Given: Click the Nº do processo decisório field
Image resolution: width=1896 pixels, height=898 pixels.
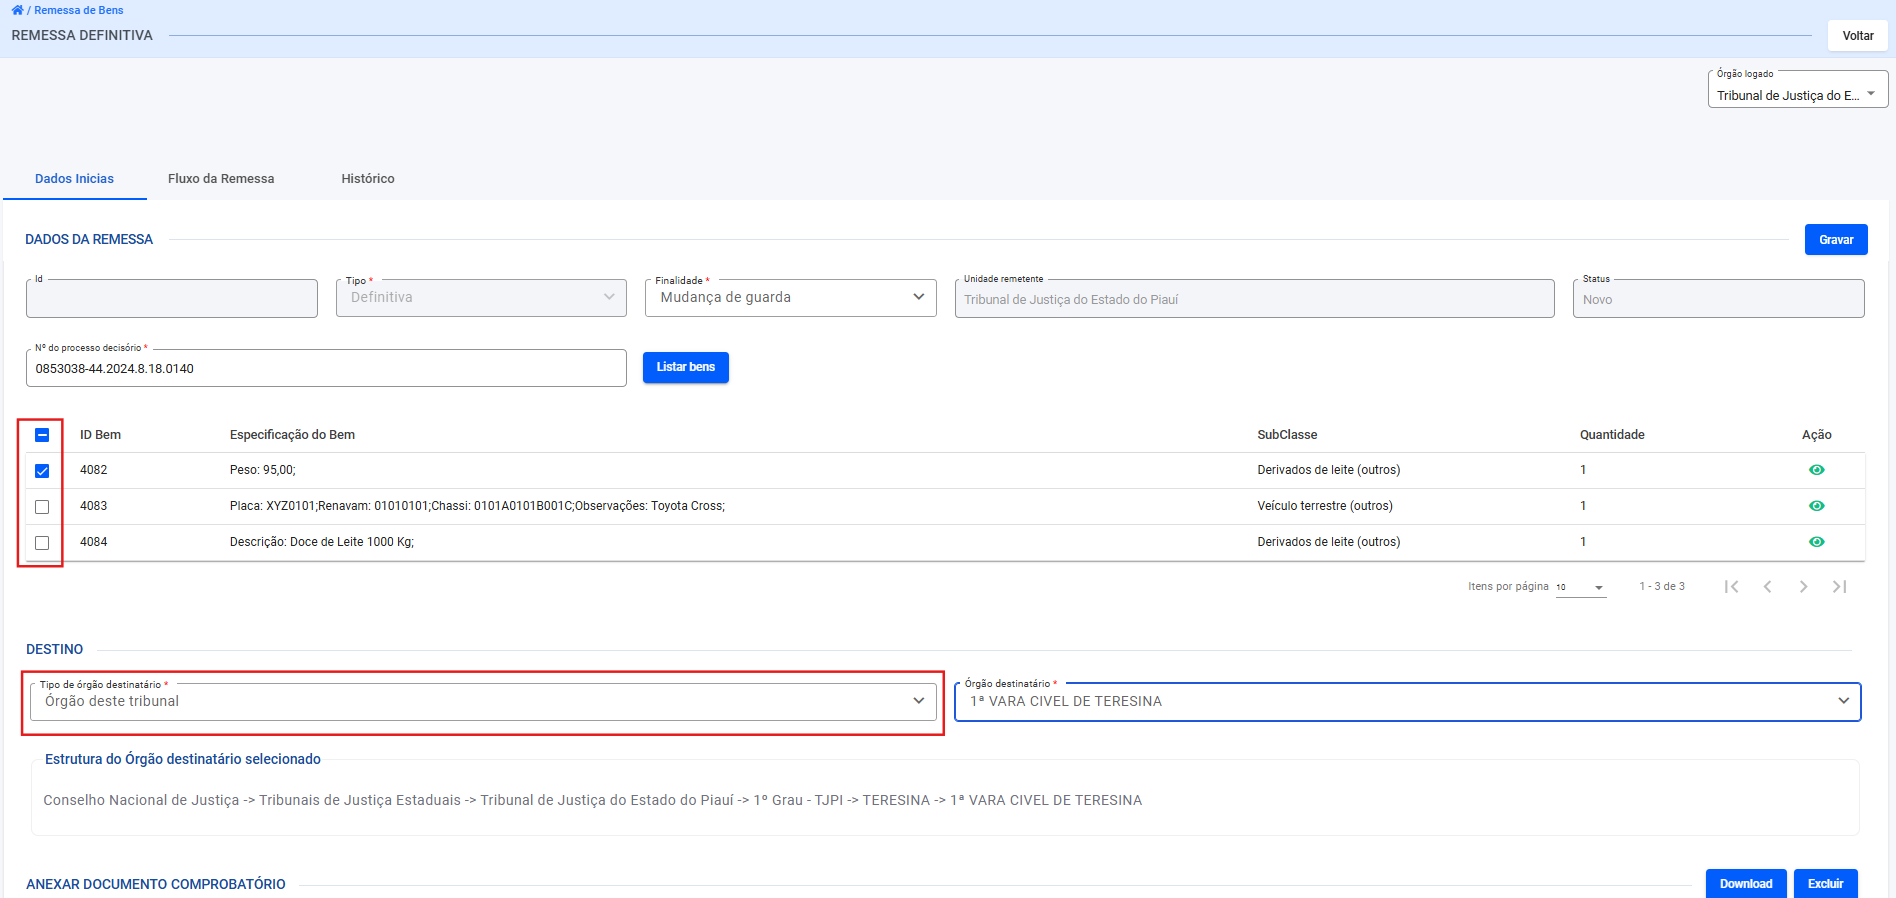Looking at the screenshot, I should pyautogui.click(x=326, y=369).
